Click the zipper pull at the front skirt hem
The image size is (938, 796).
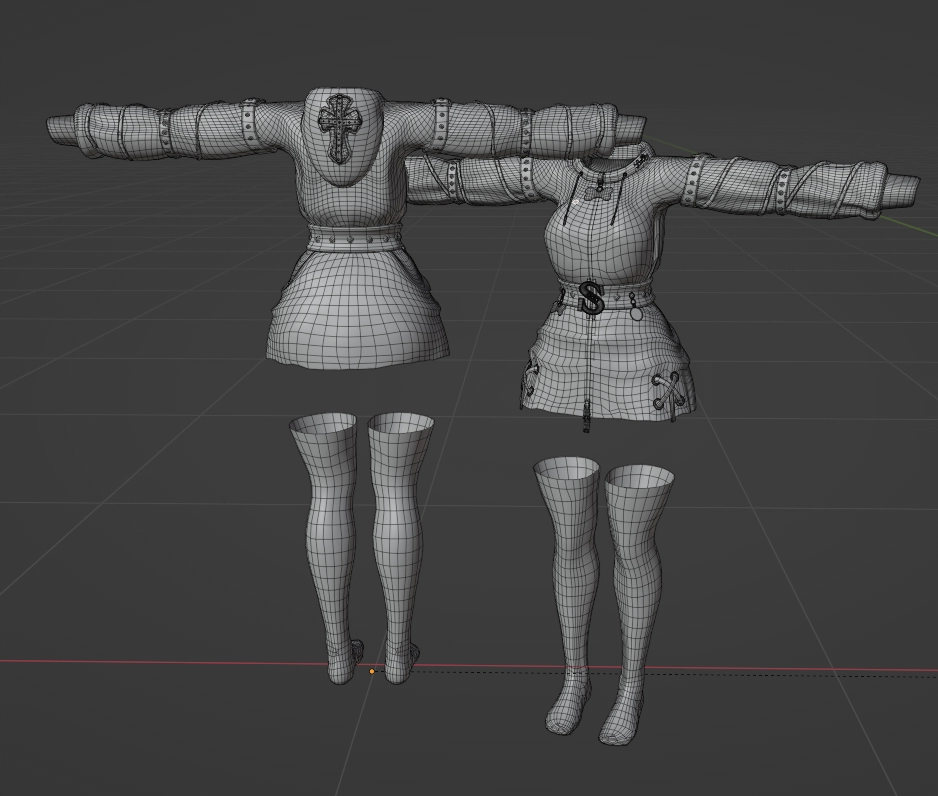pos(587,413)
